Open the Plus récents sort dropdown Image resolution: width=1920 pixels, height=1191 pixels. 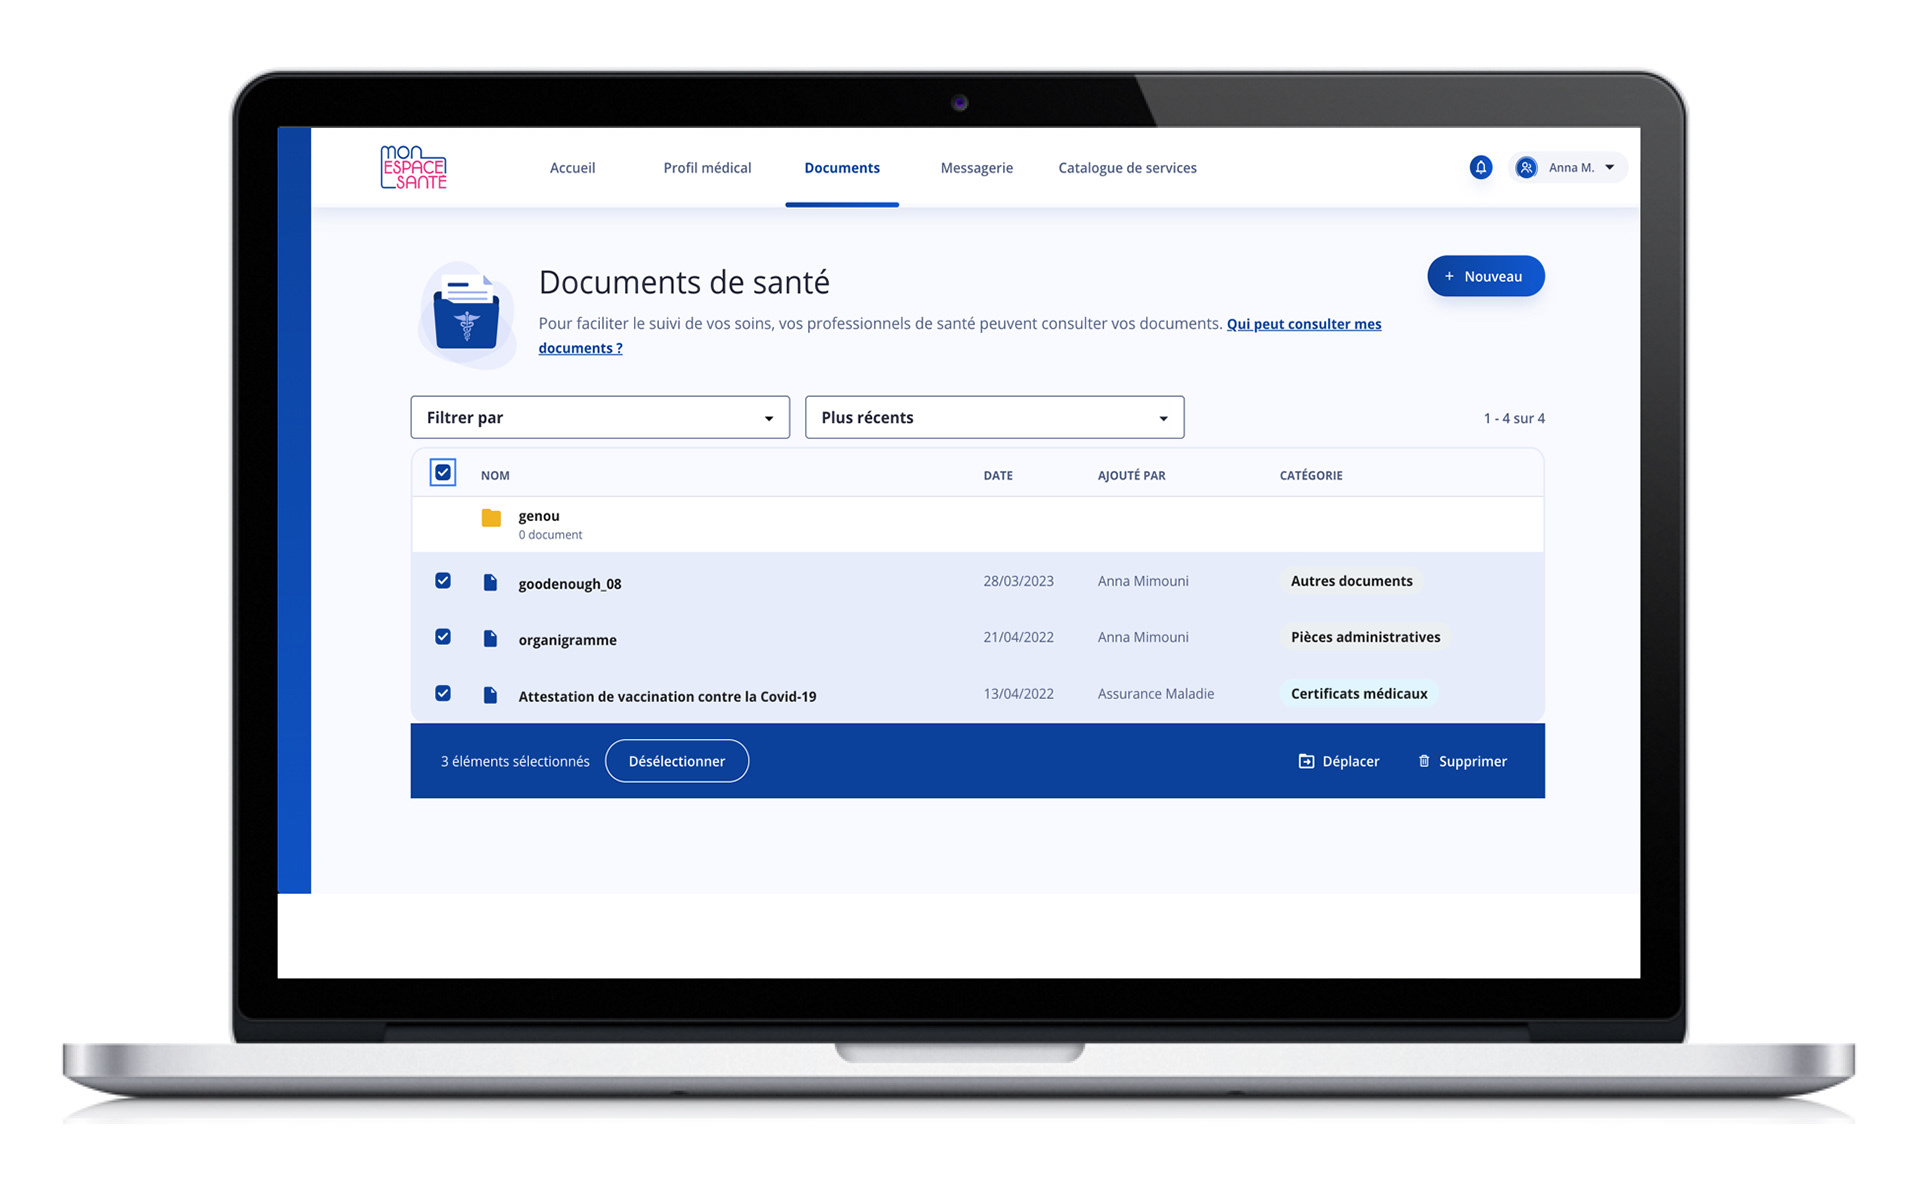(994, 418)
